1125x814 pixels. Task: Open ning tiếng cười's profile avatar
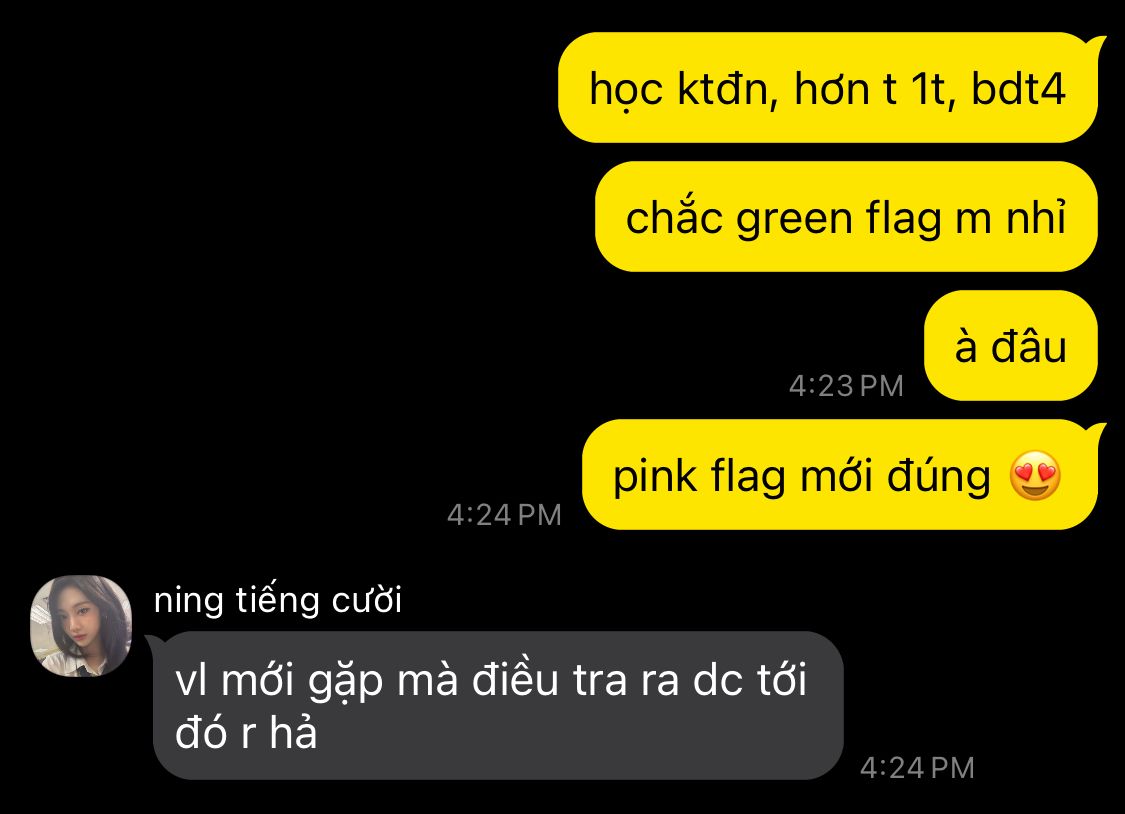click(x=81, y=625)
